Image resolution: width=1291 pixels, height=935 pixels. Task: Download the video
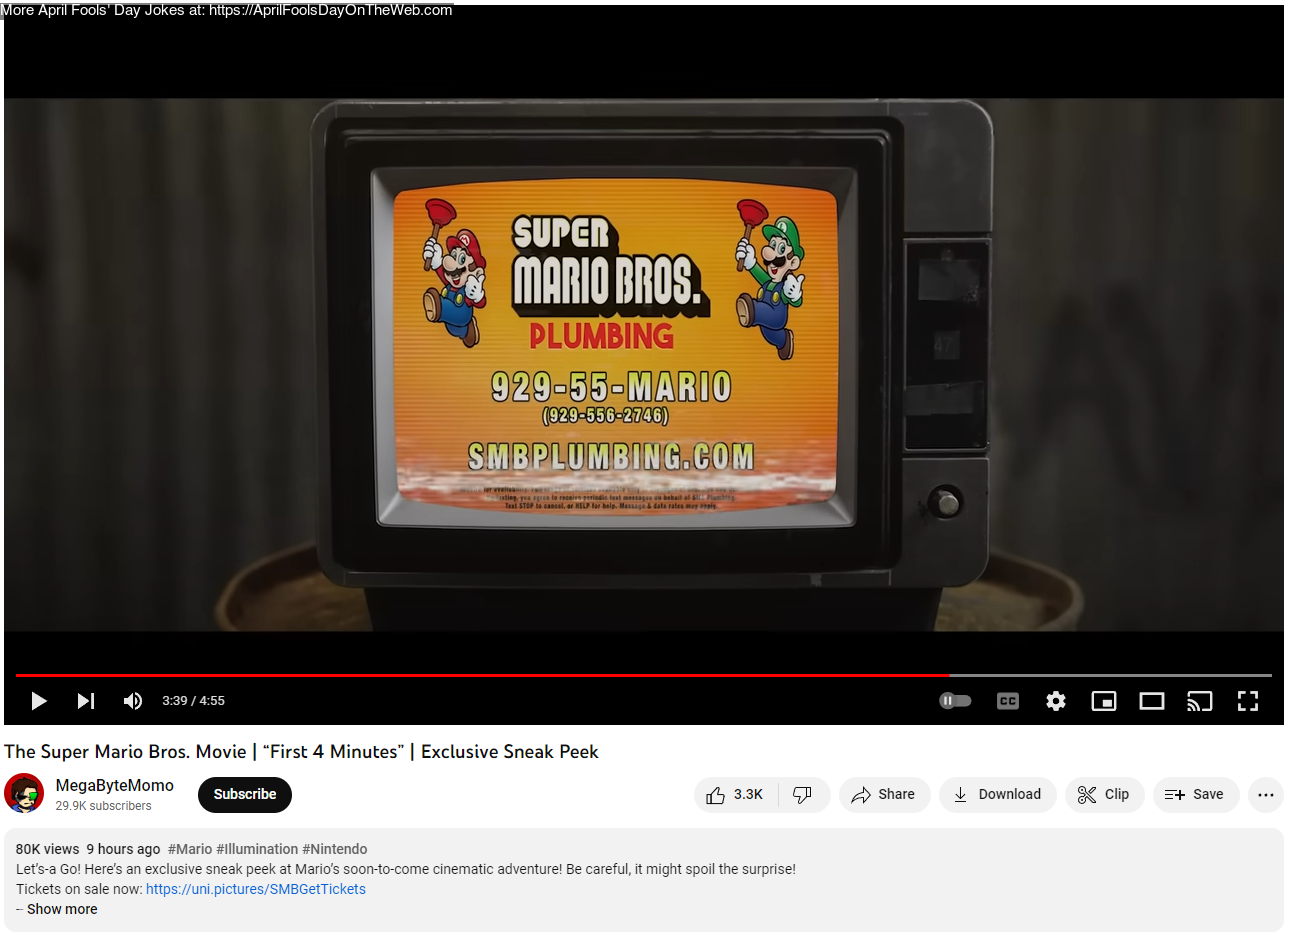[997, 795]
